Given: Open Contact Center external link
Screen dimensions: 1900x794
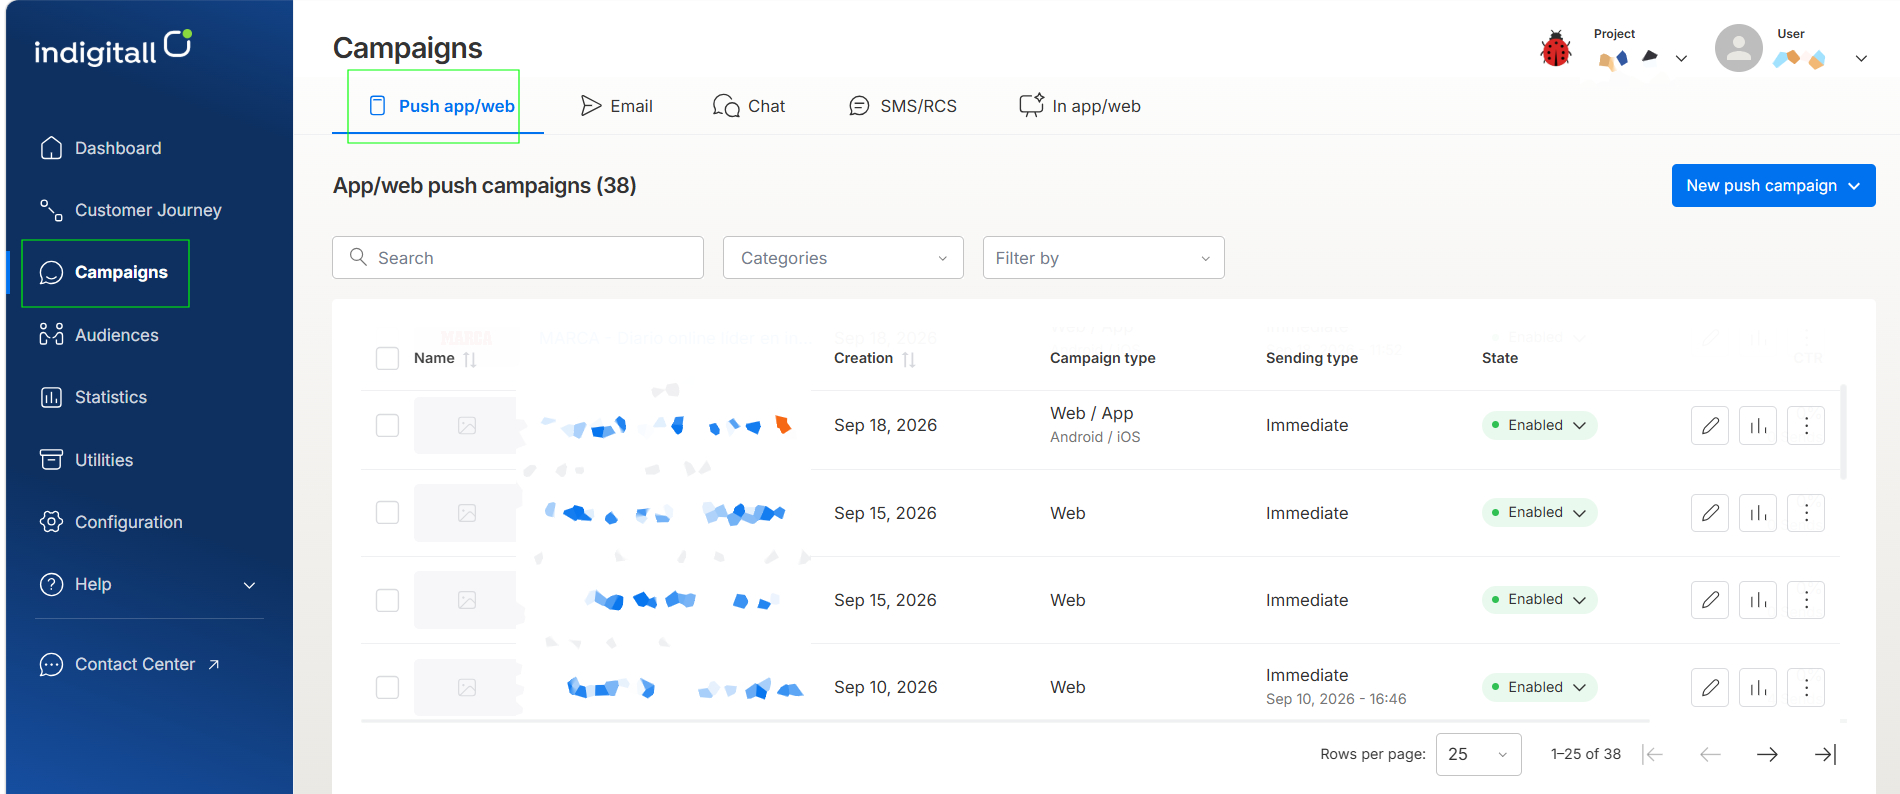Looking at the screenshot, I should click(x=129, y=665).
